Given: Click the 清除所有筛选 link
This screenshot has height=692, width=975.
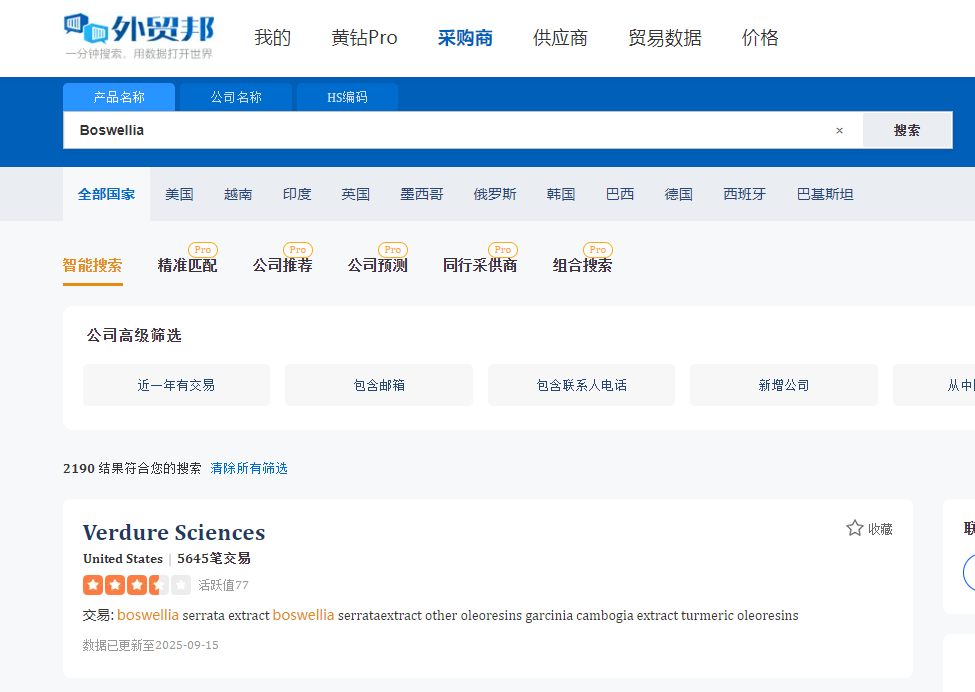Looking at the screenshot, I should click(249, 468).
